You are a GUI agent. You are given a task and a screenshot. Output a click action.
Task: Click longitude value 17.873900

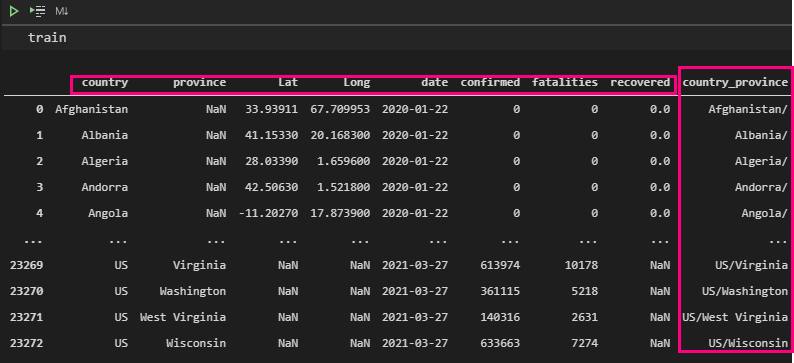[340, 213]
